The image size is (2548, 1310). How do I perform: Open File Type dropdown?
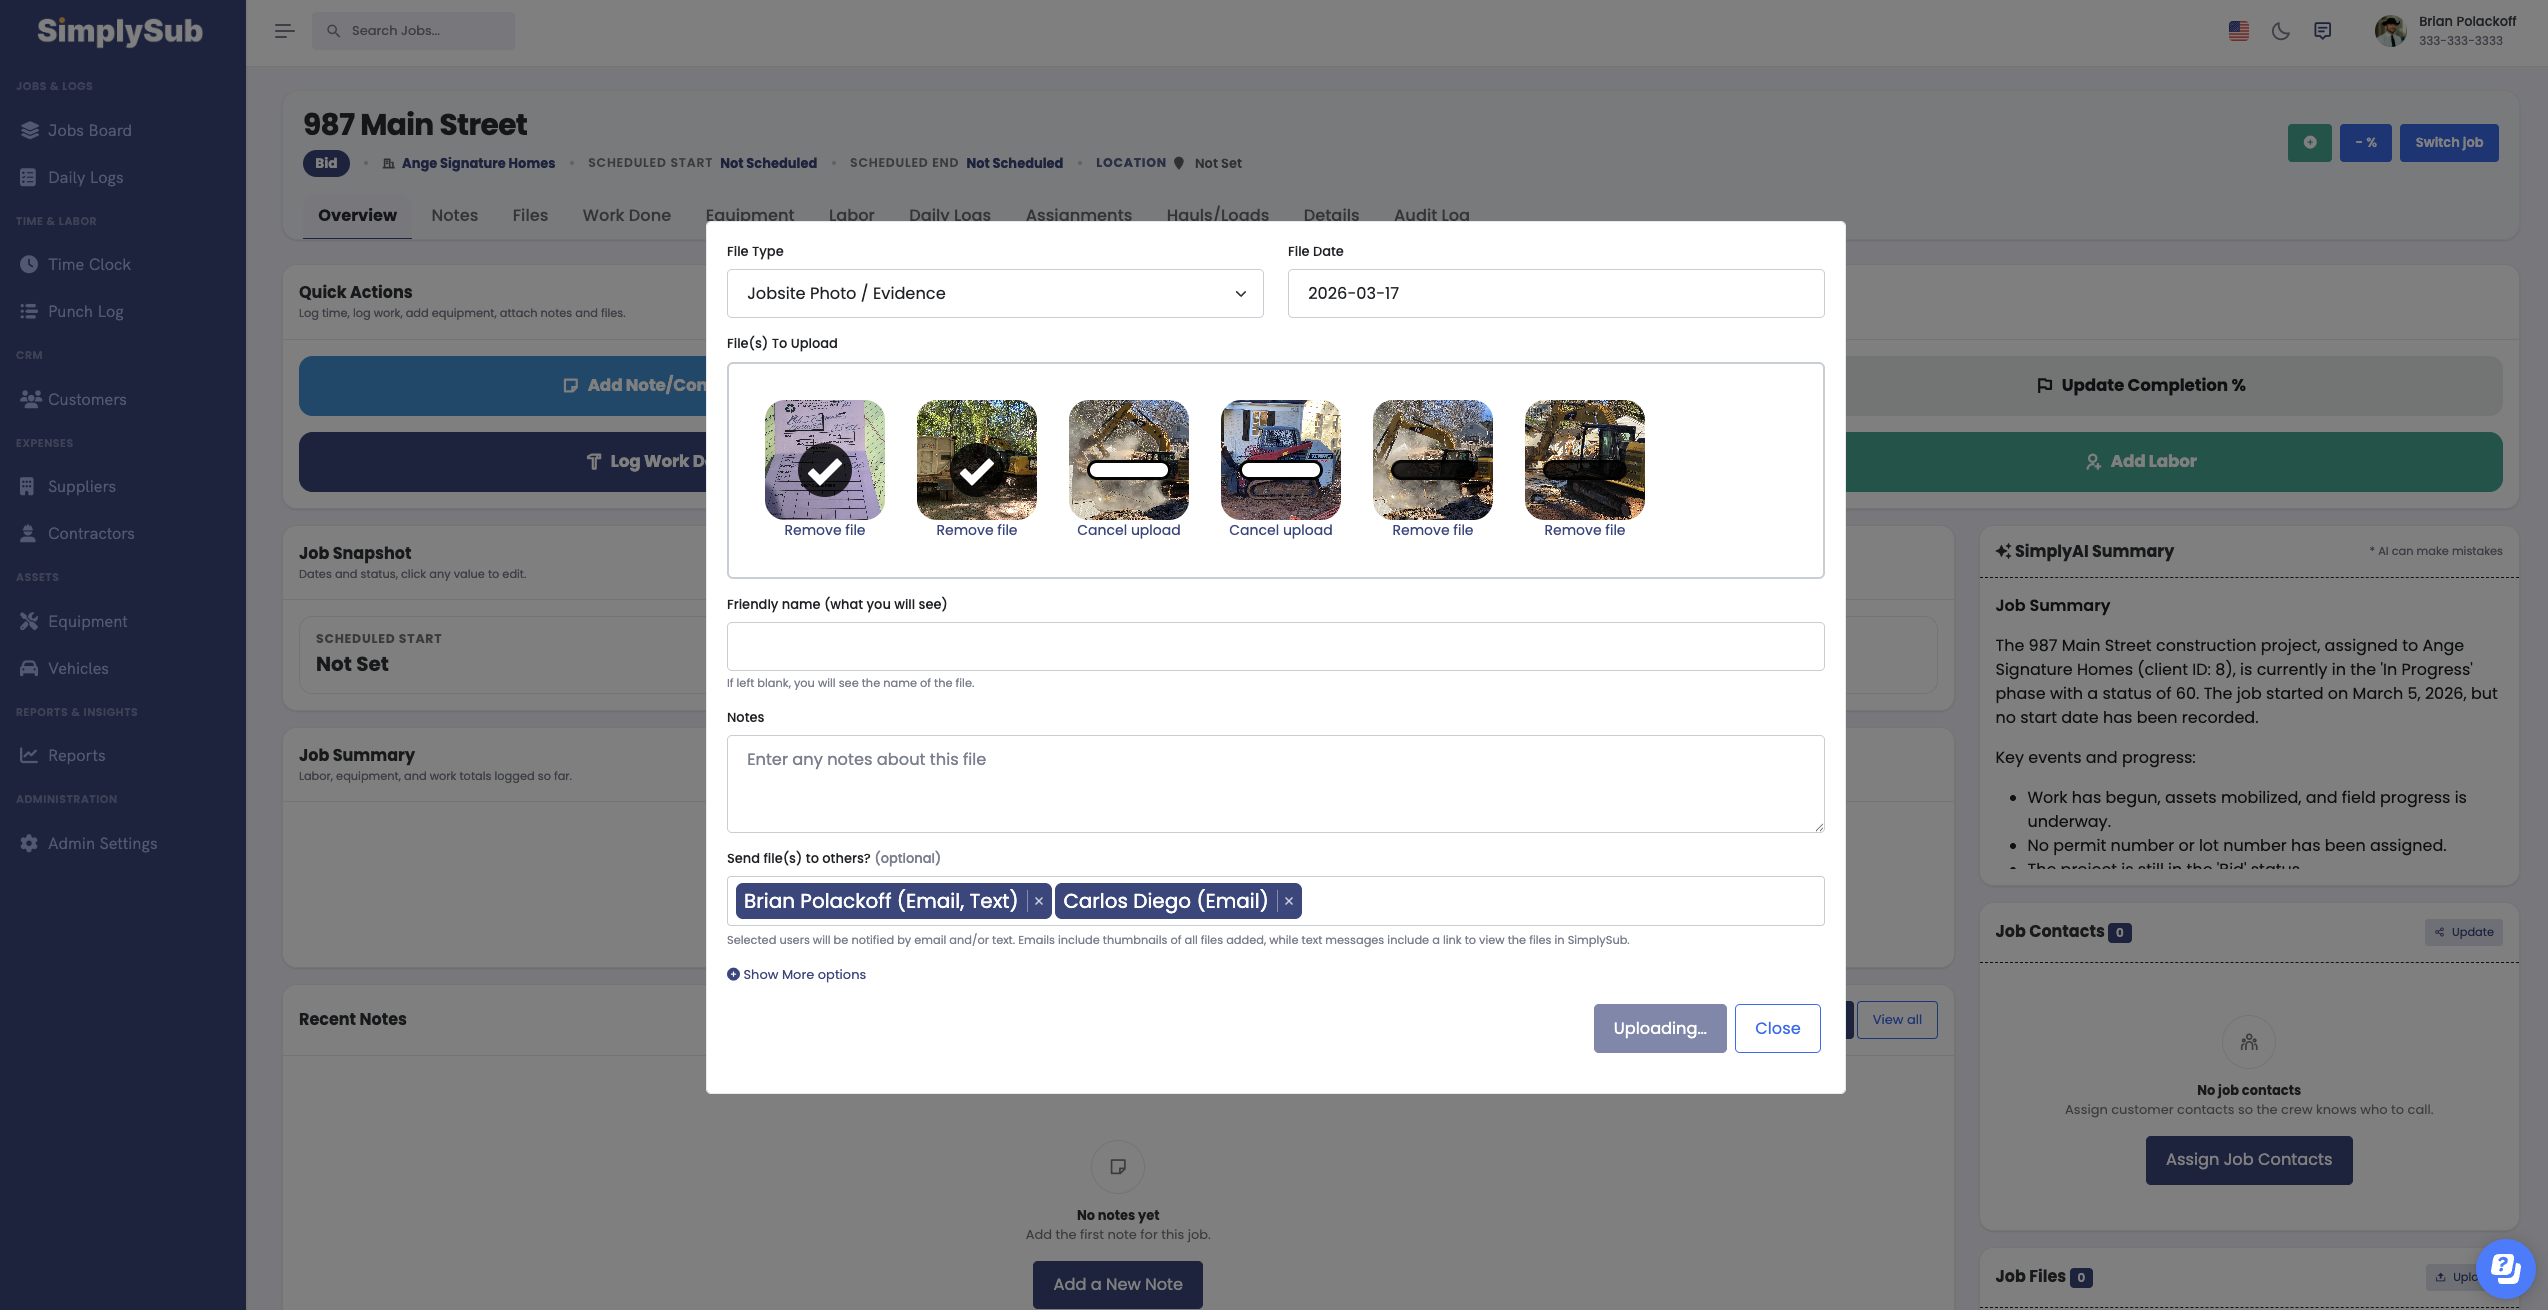[x=994, y=293]
